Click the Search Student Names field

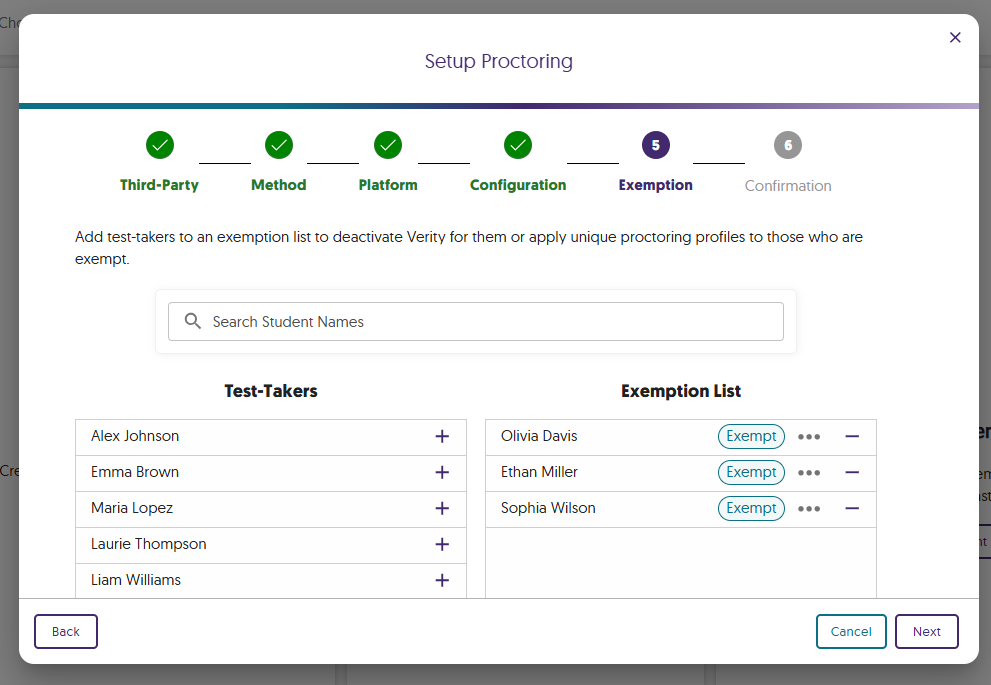tap(476, 322)
